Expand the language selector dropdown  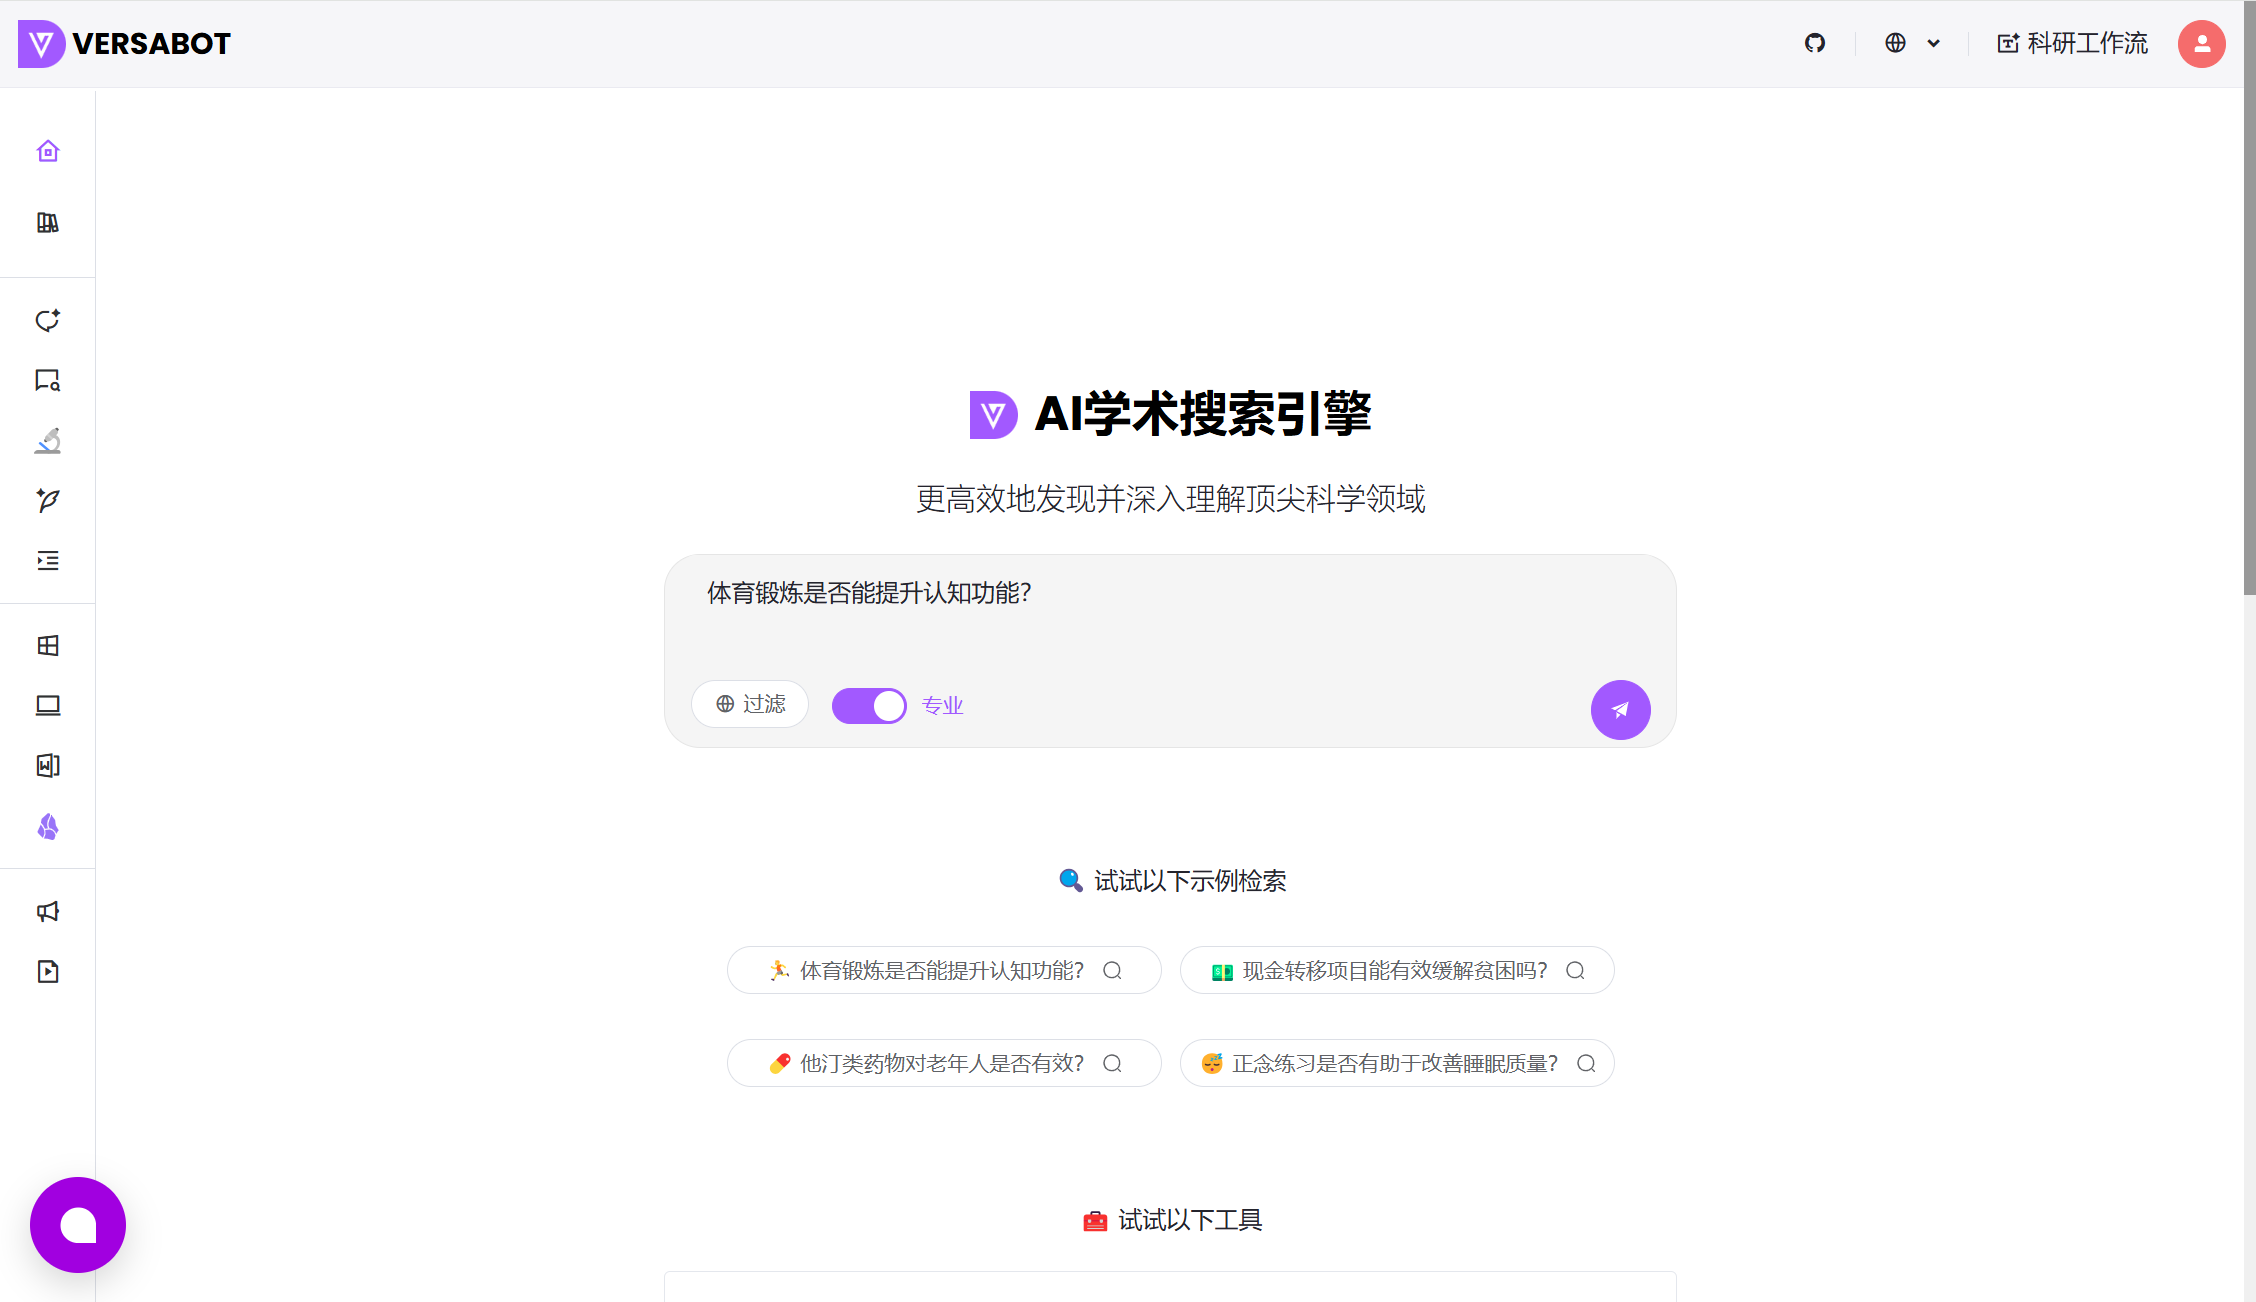pos(1911,43)
